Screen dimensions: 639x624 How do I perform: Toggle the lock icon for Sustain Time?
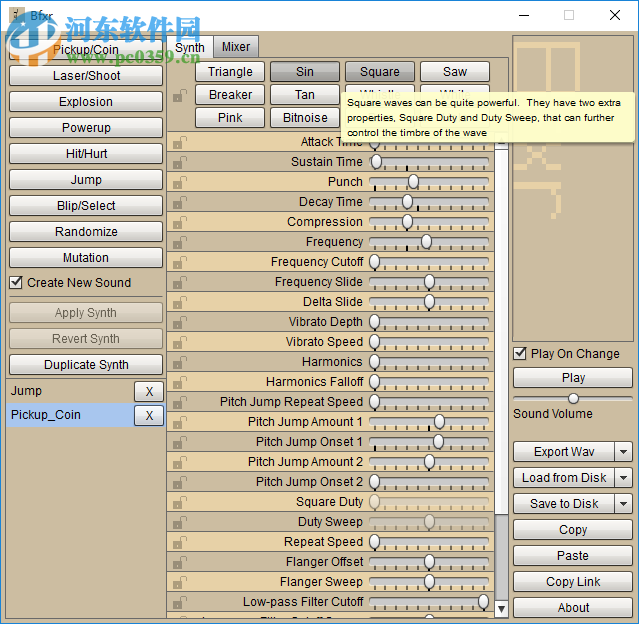coord(180,163)
